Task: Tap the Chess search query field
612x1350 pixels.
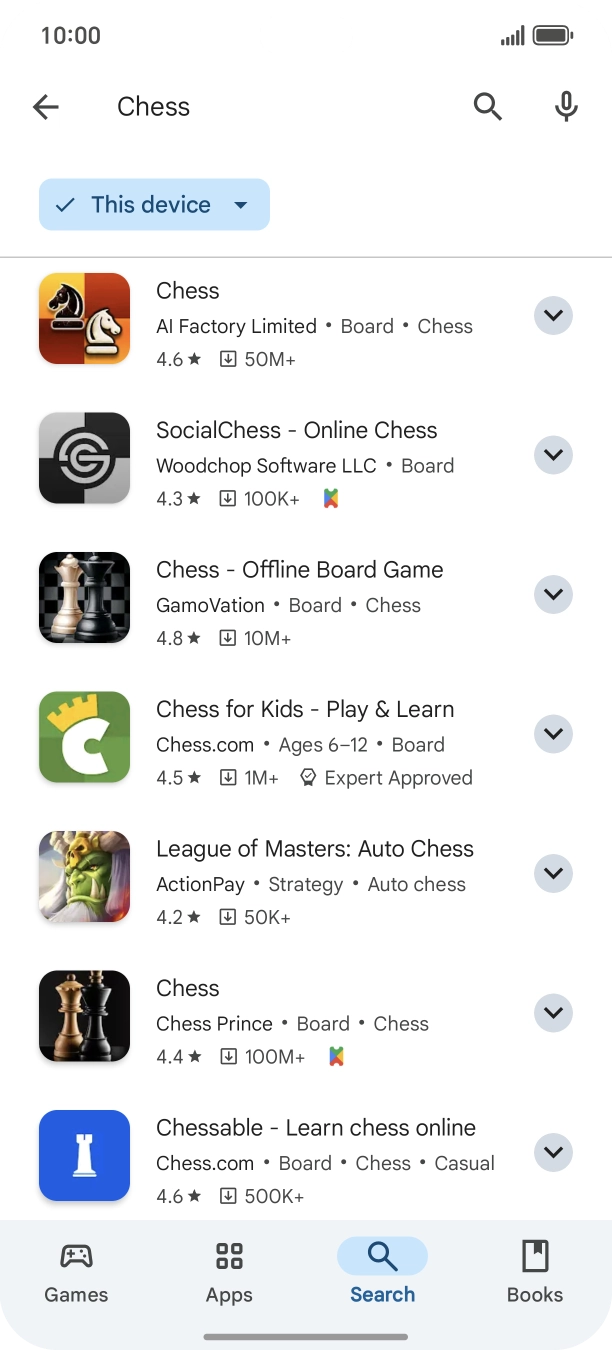Action: tap(153, 107)
